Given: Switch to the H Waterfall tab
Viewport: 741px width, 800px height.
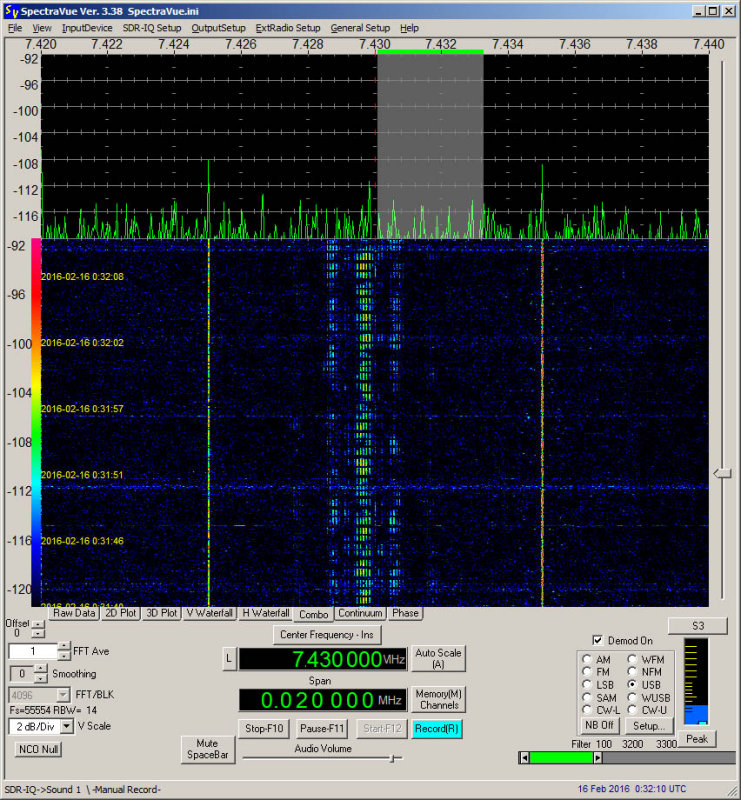Looking at the screenshot, I should tap(265, 613).
